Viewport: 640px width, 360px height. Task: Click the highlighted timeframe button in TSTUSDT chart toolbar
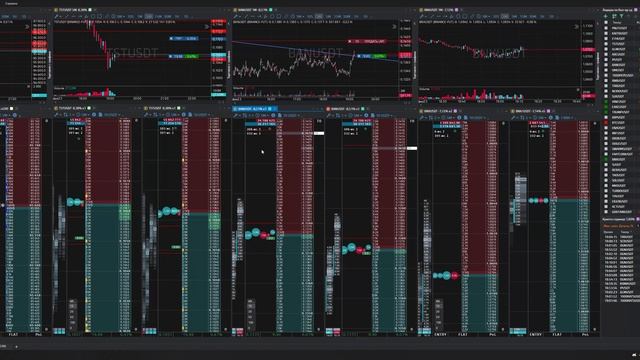pos(149,16)
